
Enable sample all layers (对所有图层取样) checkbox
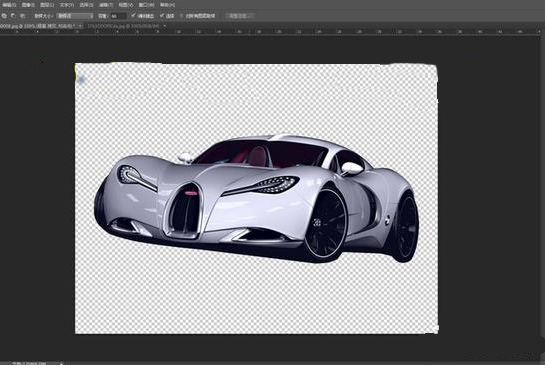click(181, 16)
